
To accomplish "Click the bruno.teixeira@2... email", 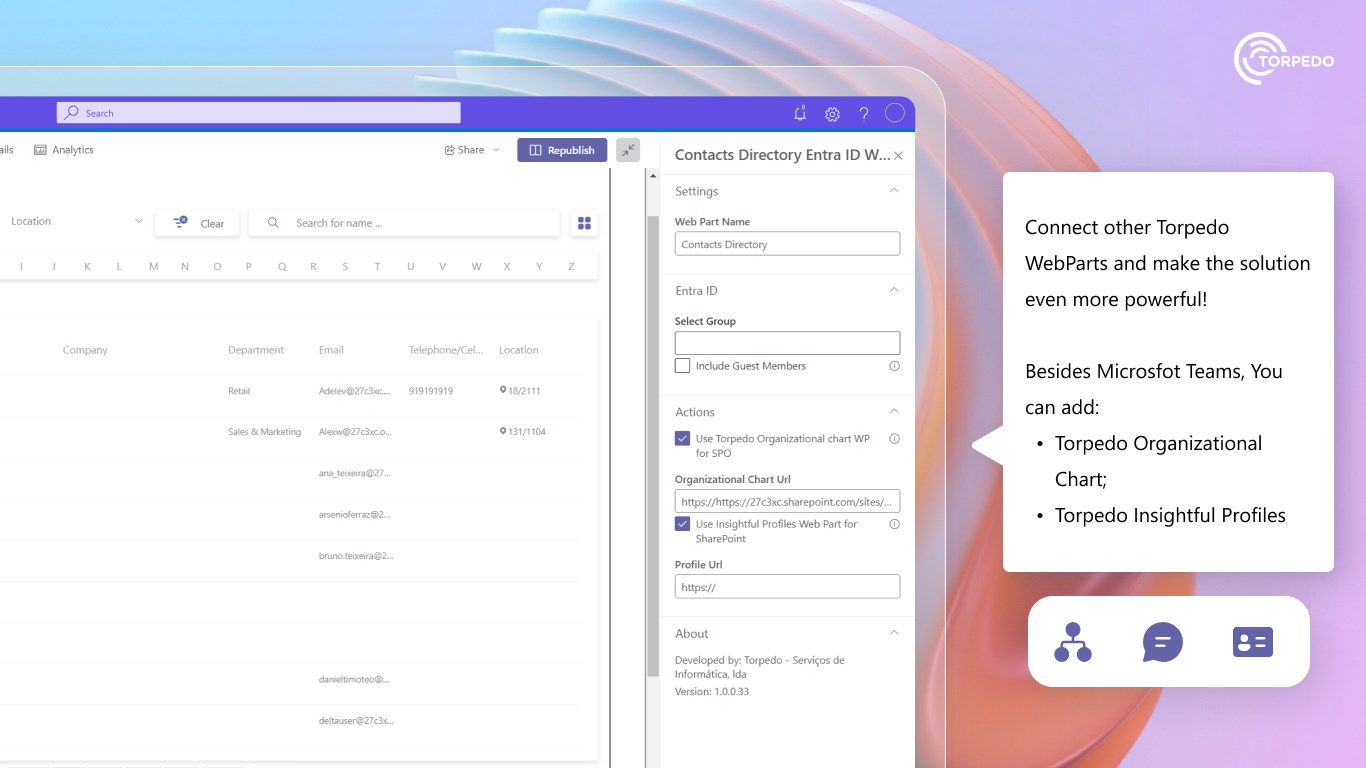I will click(x=356, y=555).
